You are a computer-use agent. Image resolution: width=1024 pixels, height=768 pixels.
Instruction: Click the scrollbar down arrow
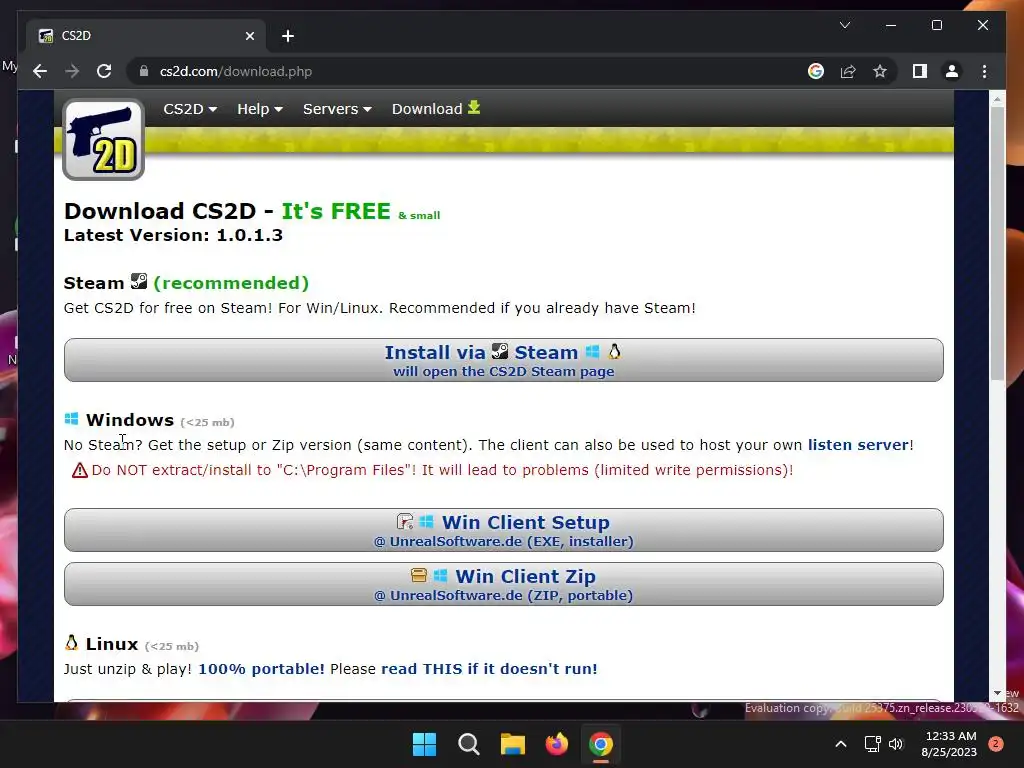997,693
